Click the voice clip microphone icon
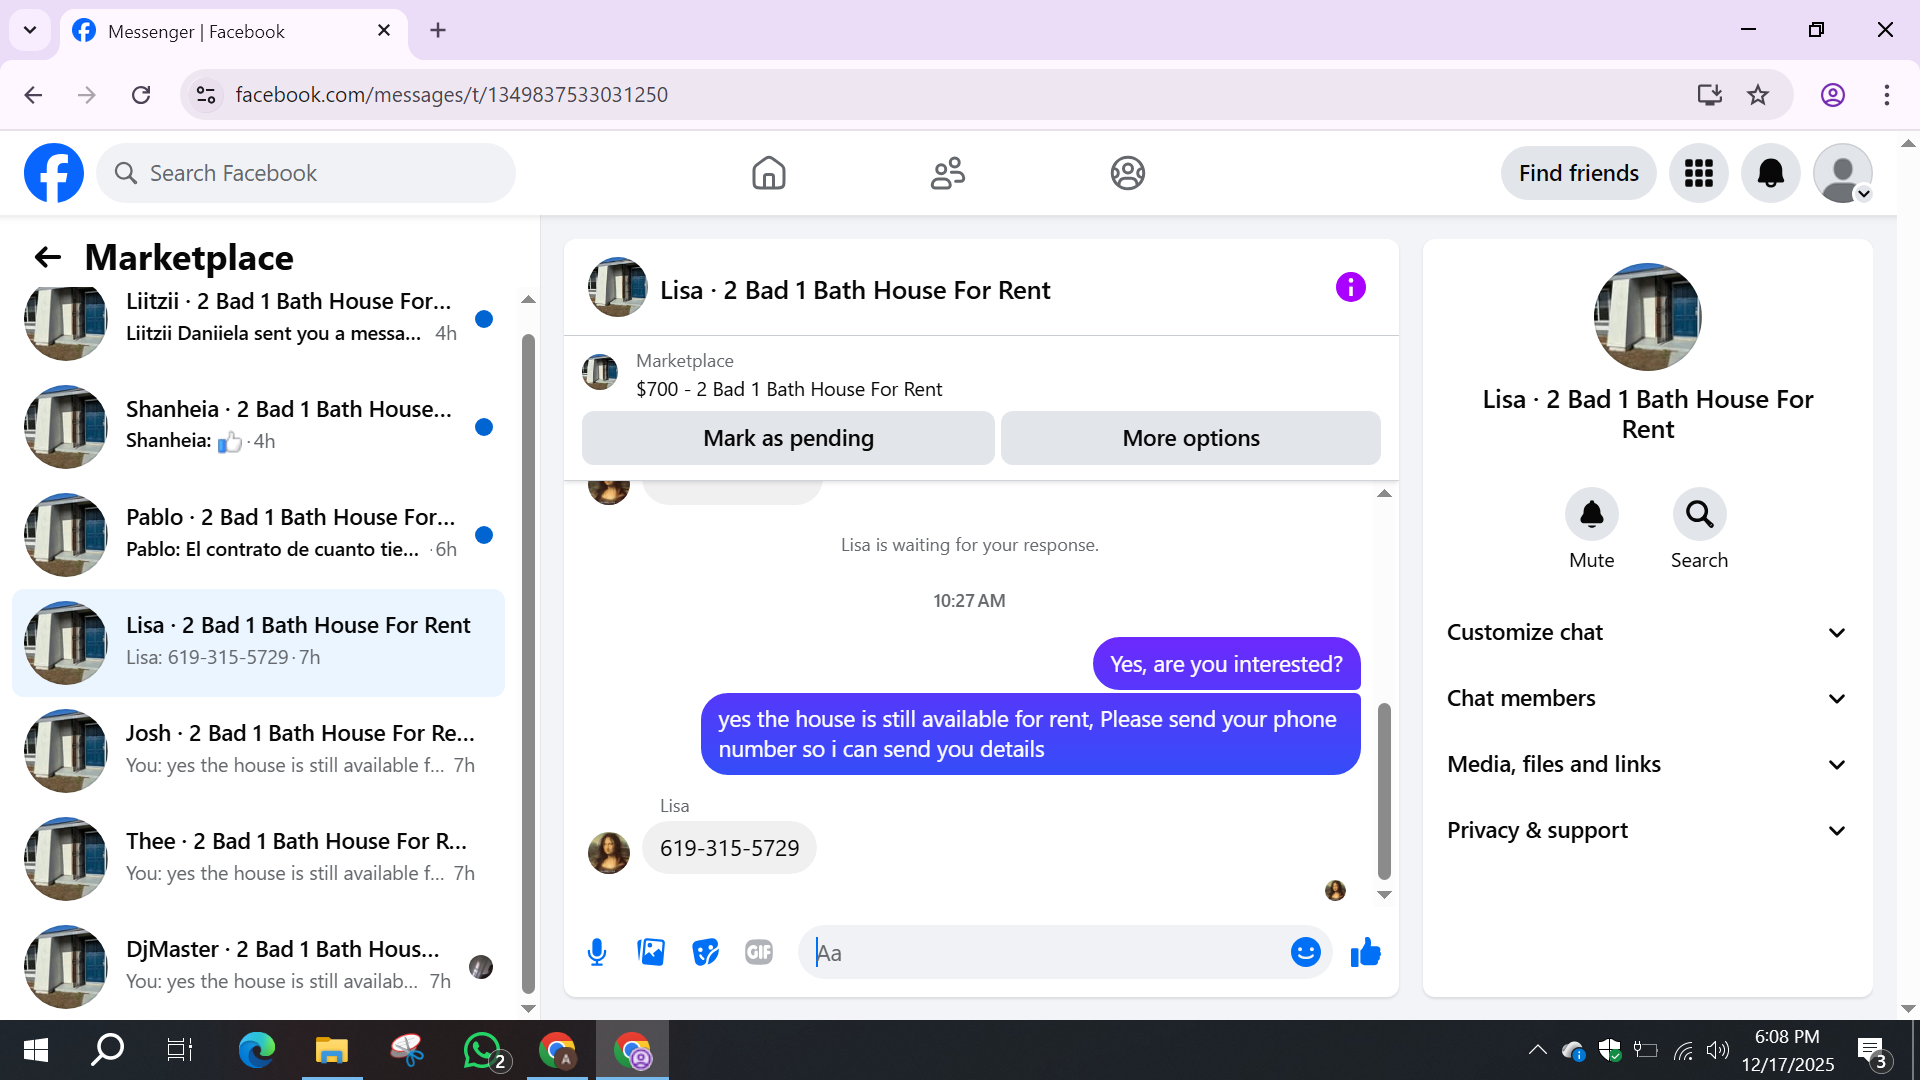 click(597, 952)
